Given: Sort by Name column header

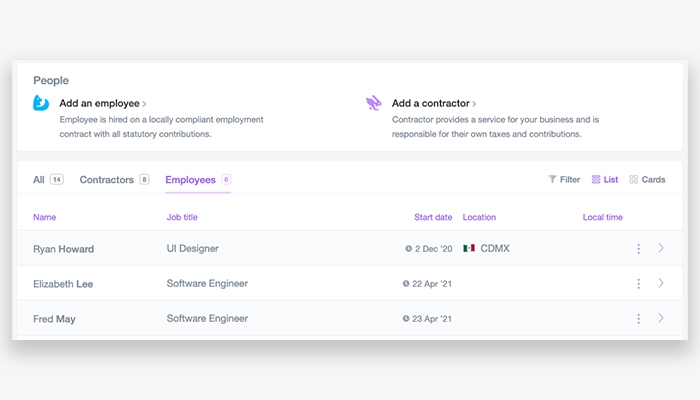Looking at the screenshot, I should 45,217.
